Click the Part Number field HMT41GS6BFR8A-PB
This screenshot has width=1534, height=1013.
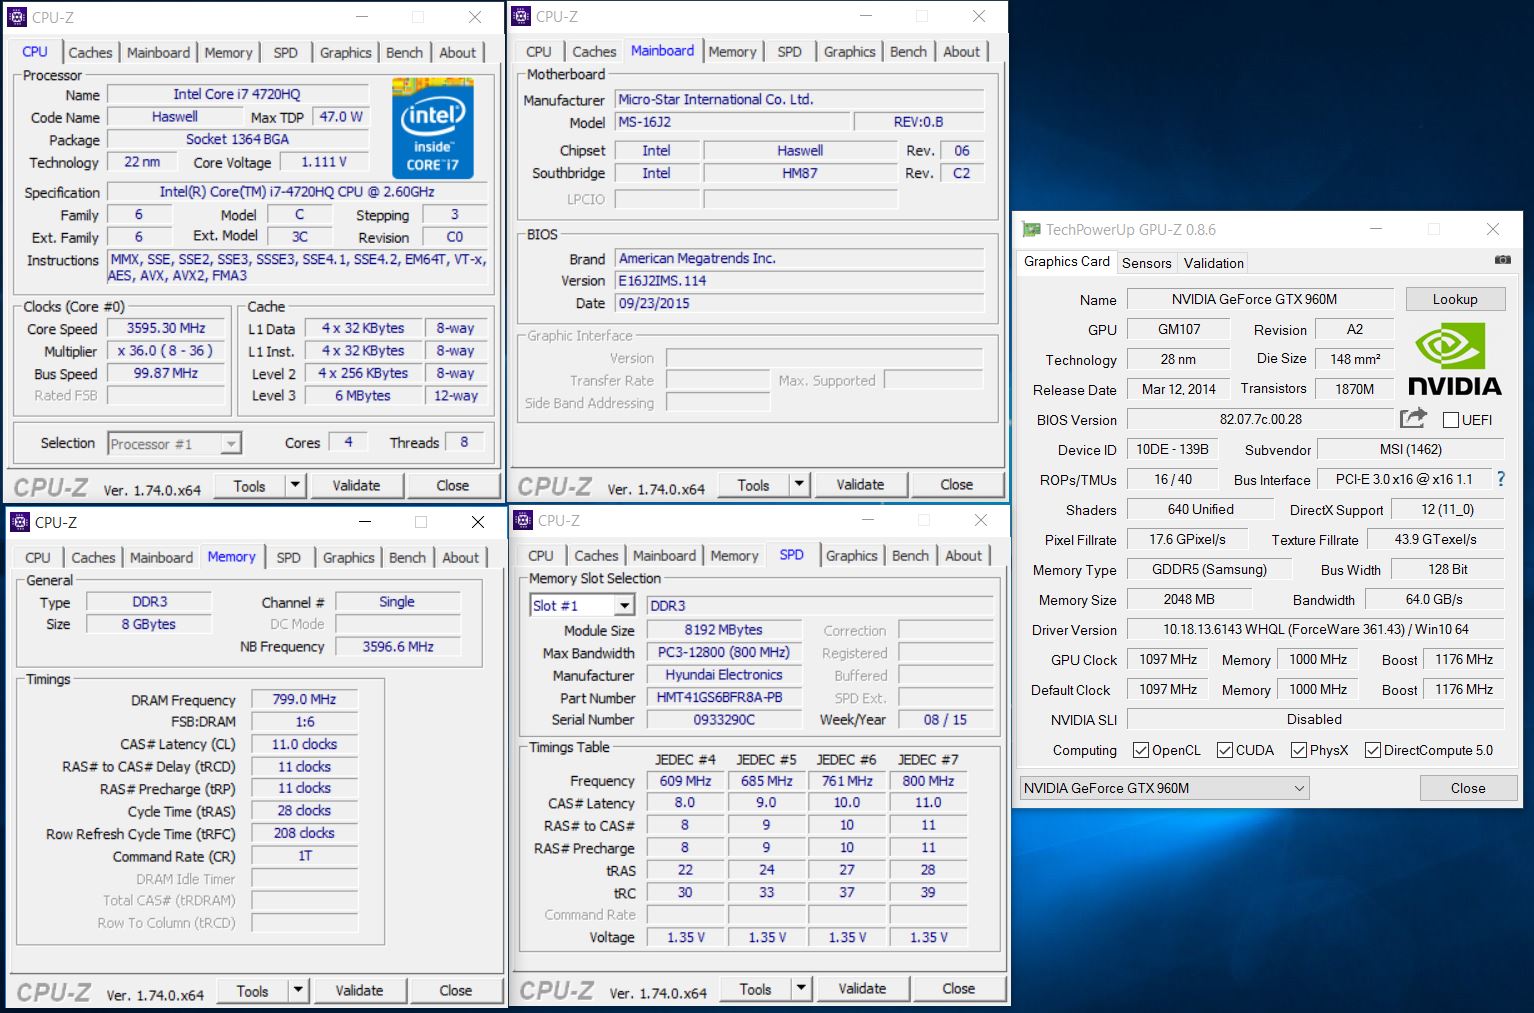click(x=724, y=698)
